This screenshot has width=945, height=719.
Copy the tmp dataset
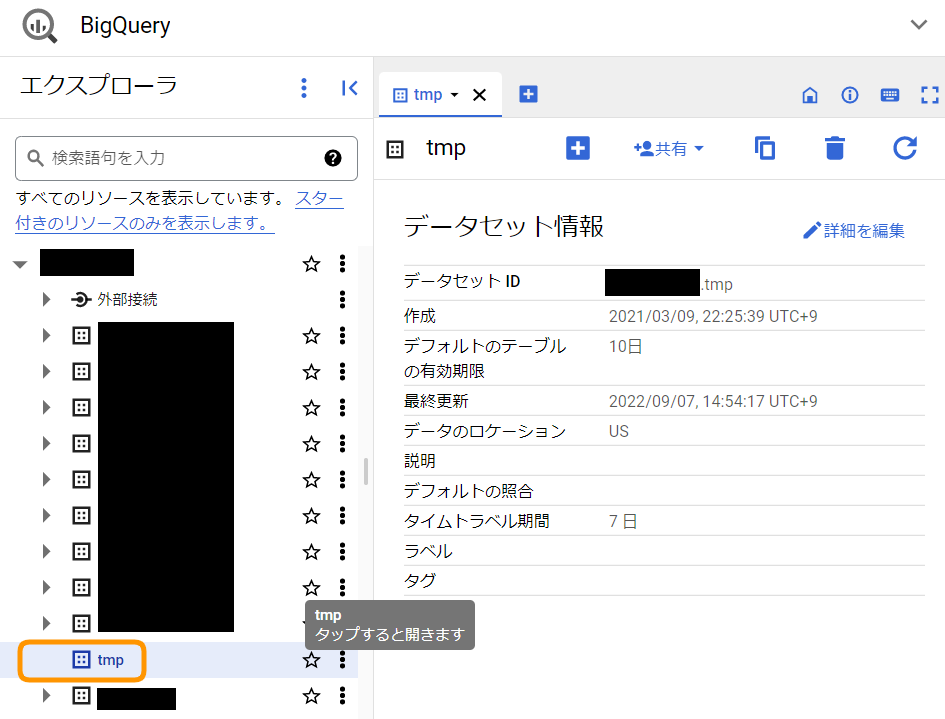tap(765, 148)
